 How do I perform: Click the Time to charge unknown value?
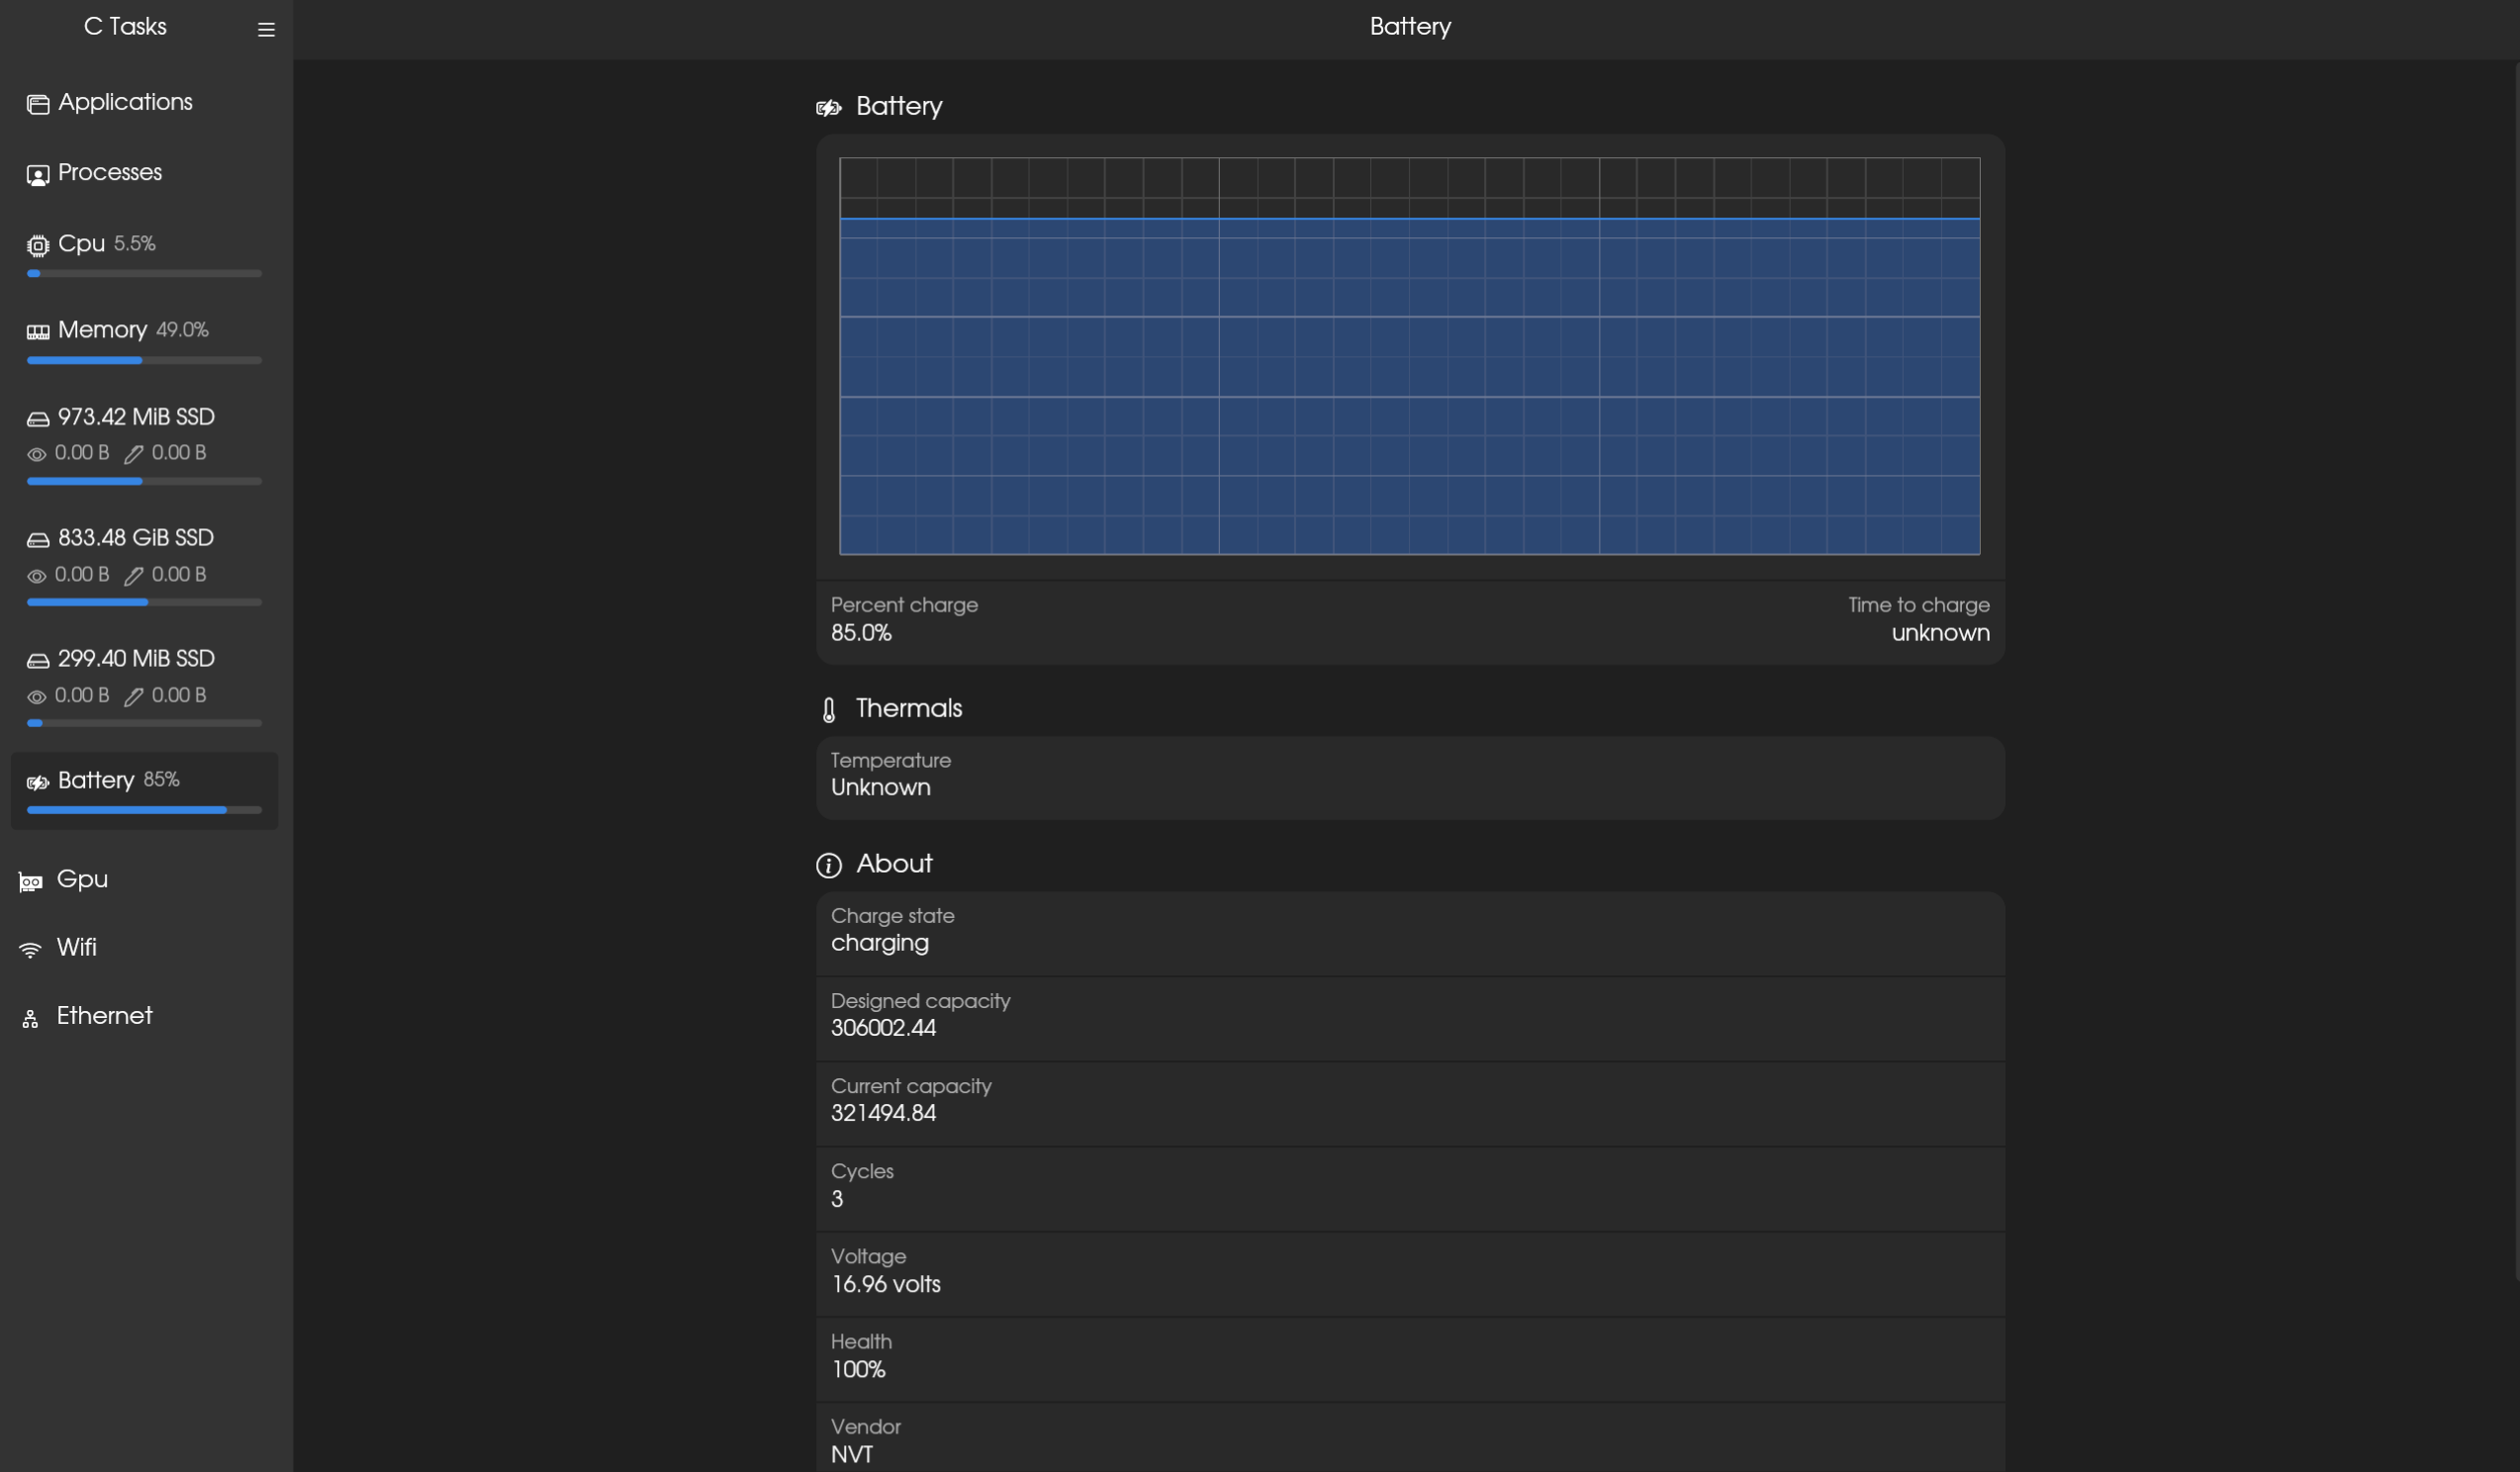1939,633
